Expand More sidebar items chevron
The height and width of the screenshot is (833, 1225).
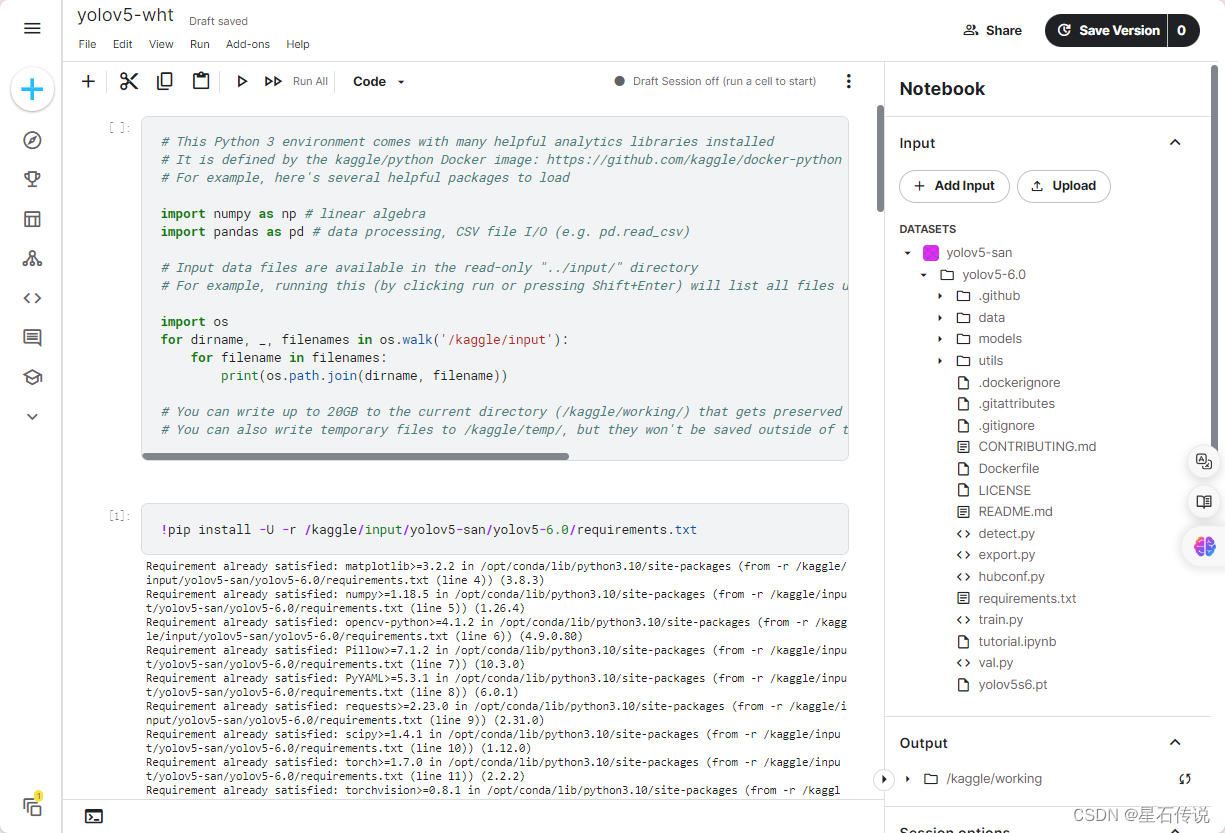pos(32,416)
